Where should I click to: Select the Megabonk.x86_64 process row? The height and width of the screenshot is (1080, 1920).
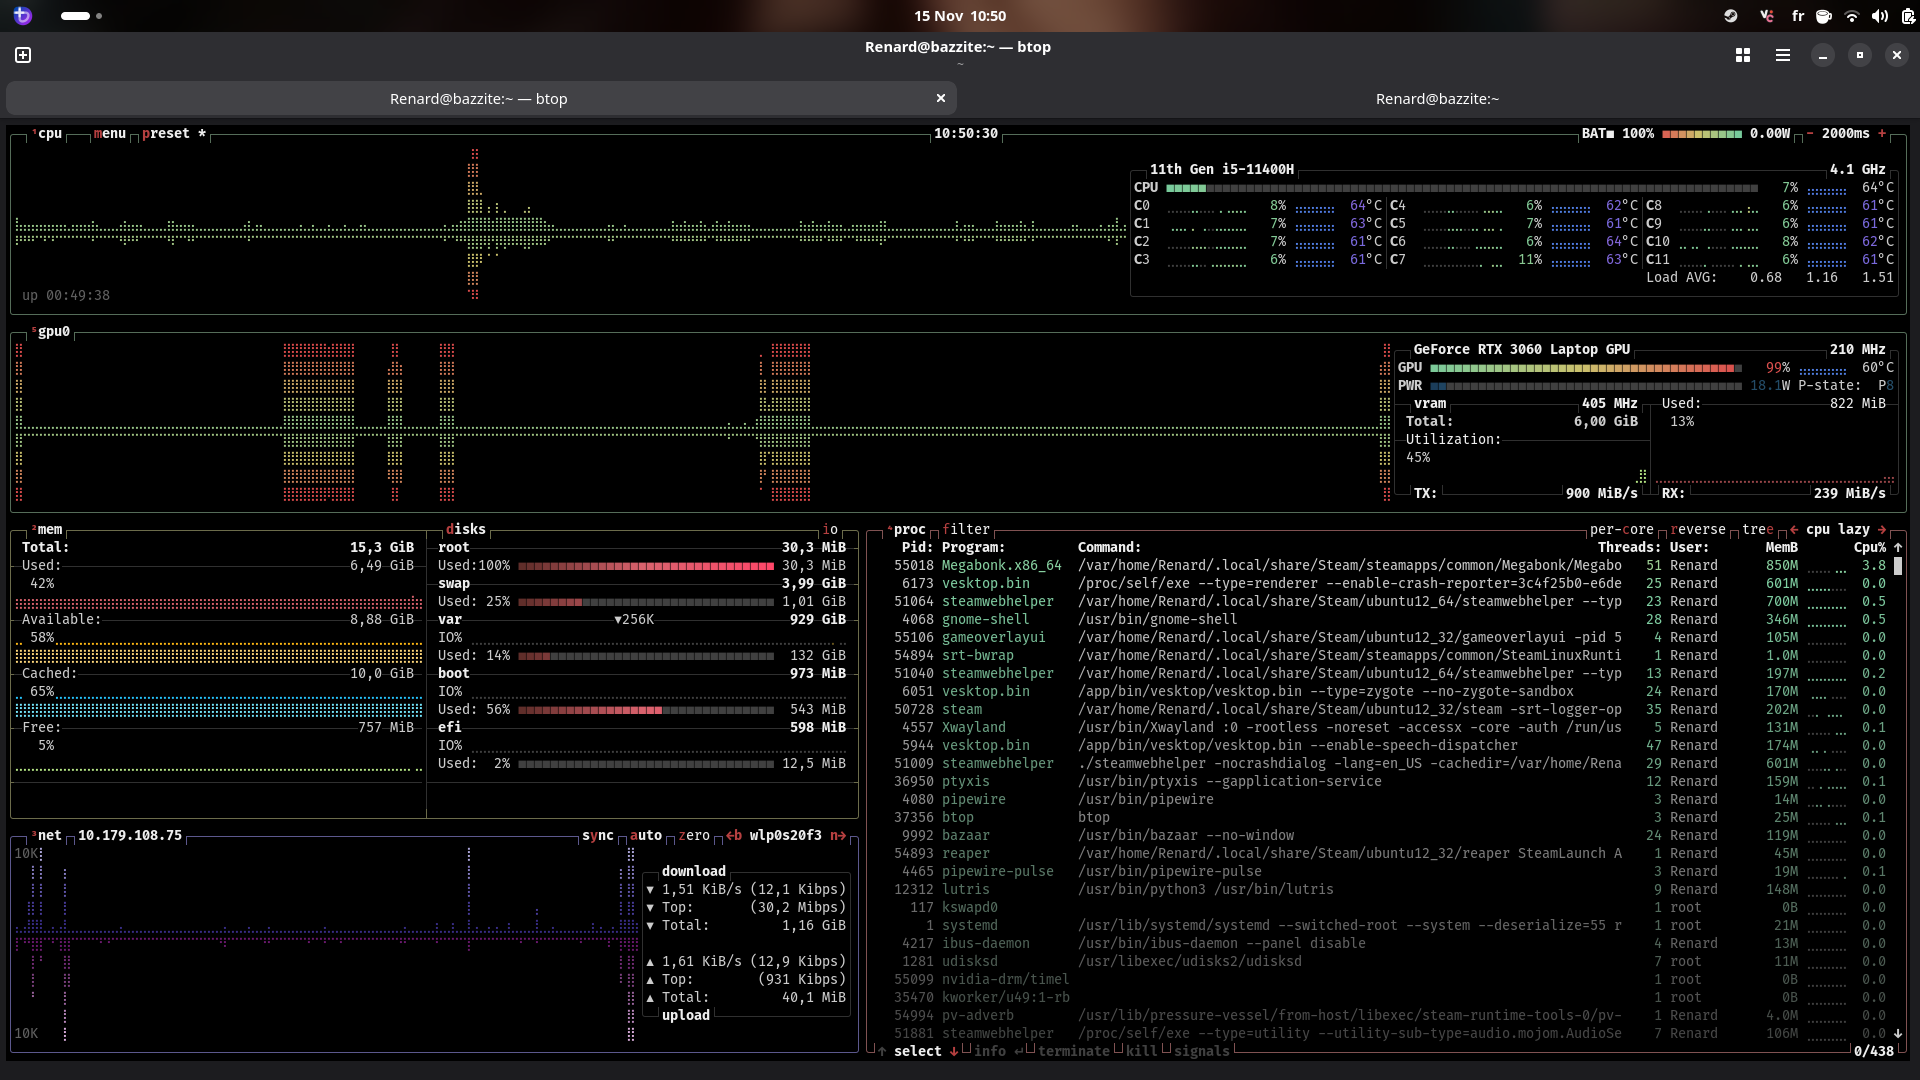point(1001,565)
